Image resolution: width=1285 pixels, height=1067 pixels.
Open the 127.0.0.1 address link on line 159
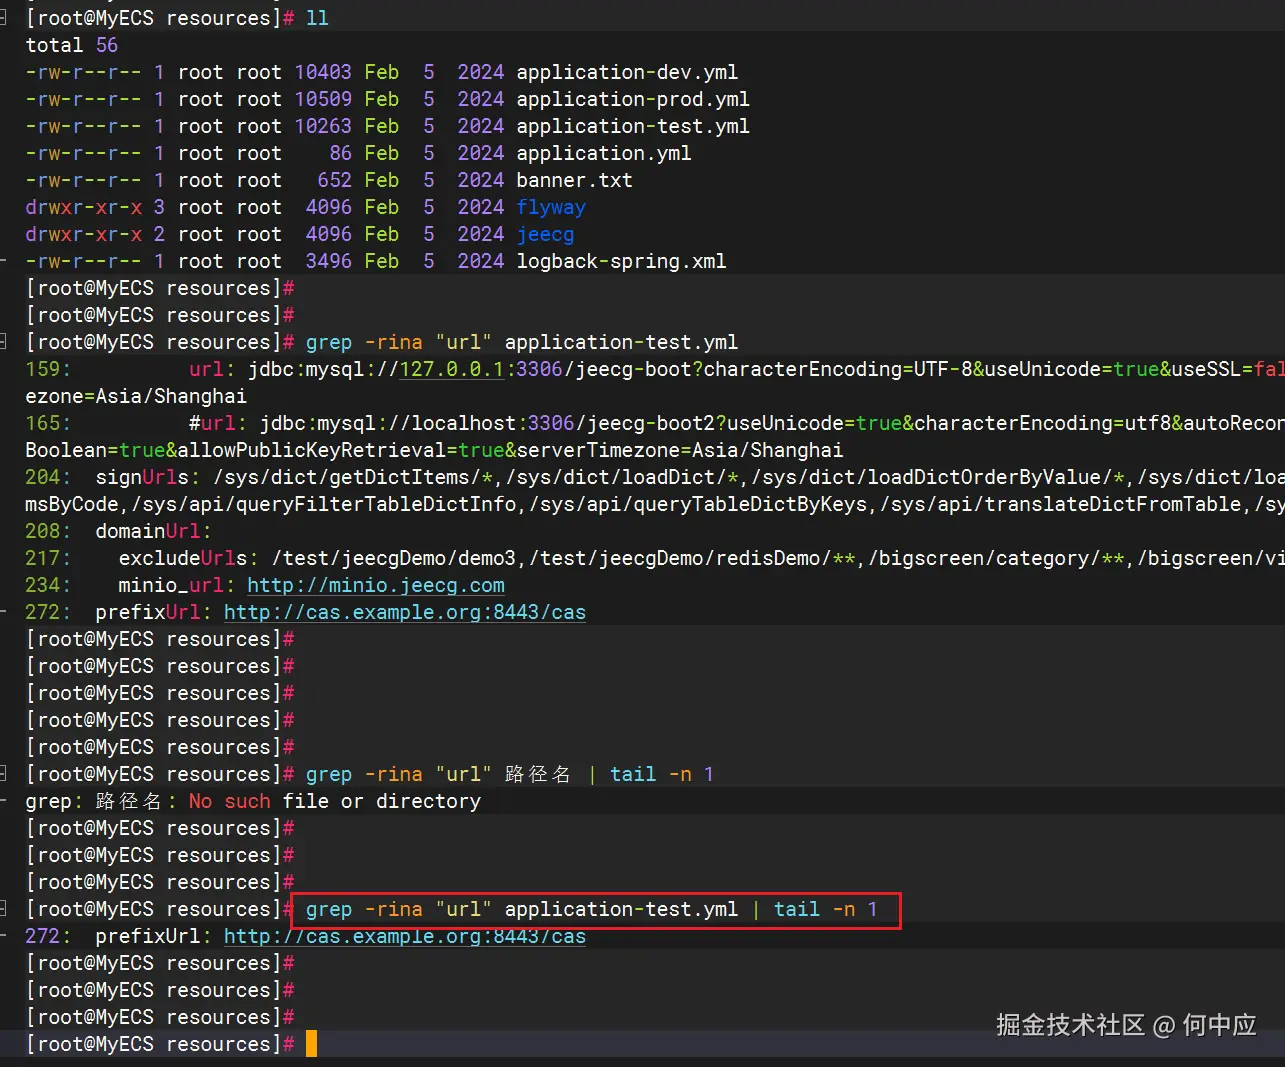(452, 369)
